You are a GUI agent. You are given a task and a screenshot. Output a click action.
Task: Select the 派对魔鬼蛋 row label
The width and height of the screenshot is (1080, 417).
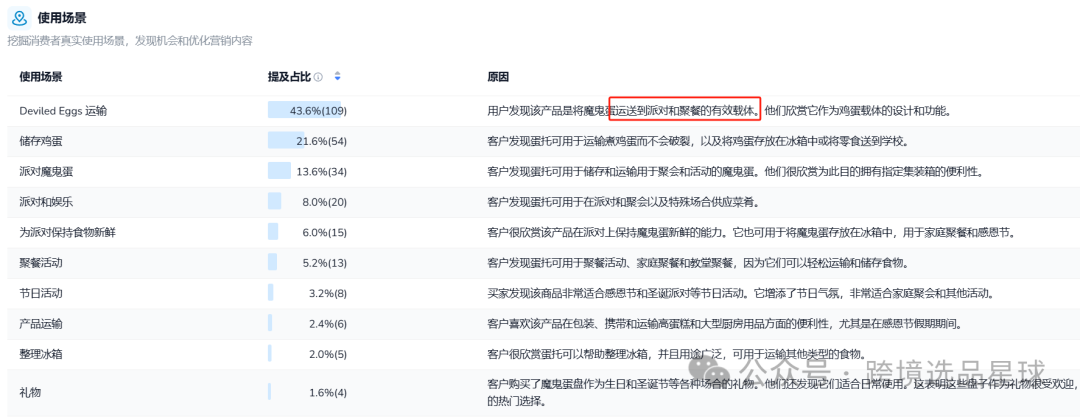46,172
